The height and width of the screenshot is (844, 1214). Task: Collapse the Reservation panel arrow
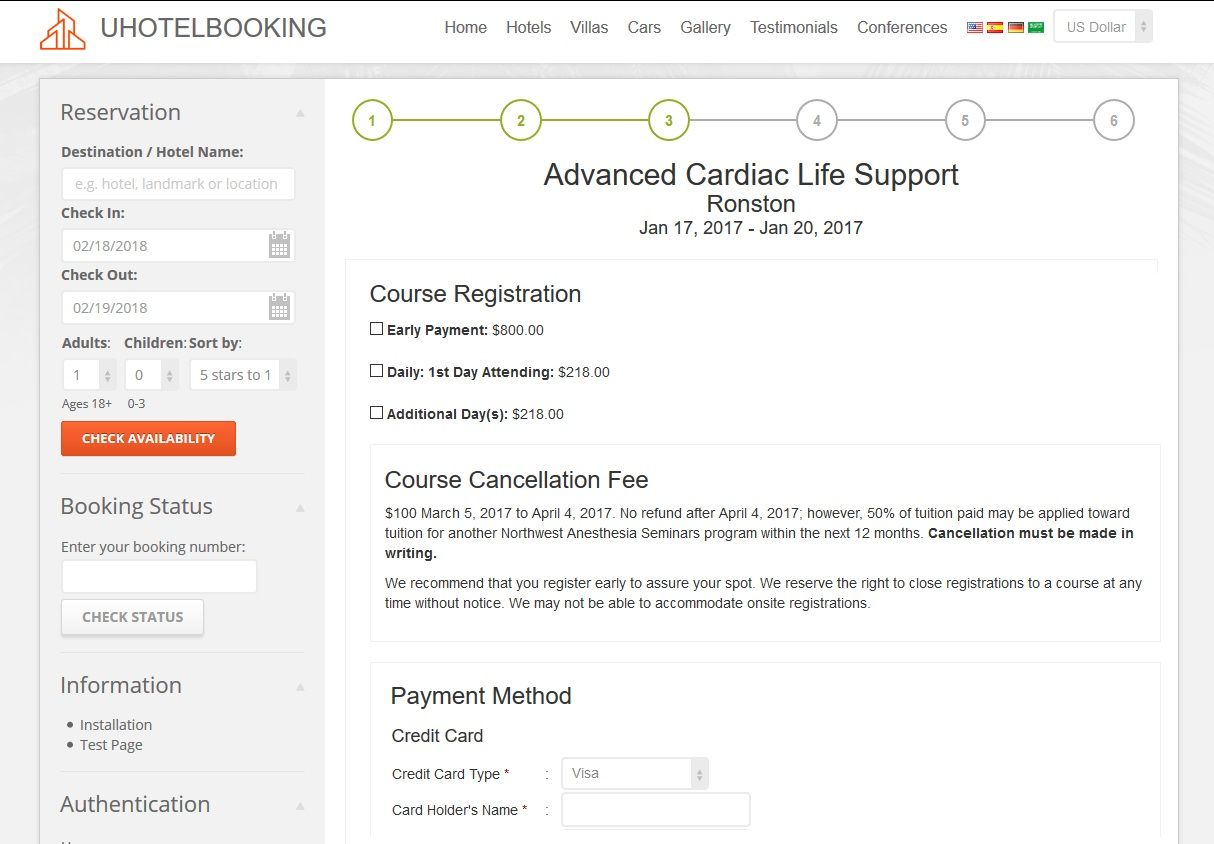point(300,113)
